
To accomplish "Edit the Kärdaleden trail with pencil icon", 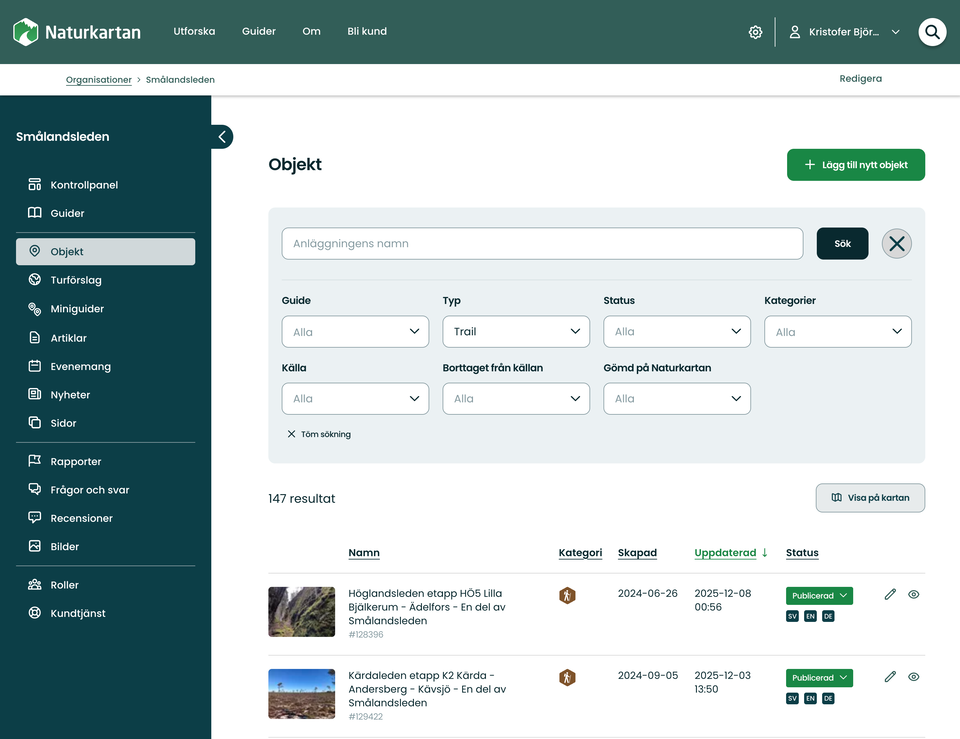I will 890,677.
